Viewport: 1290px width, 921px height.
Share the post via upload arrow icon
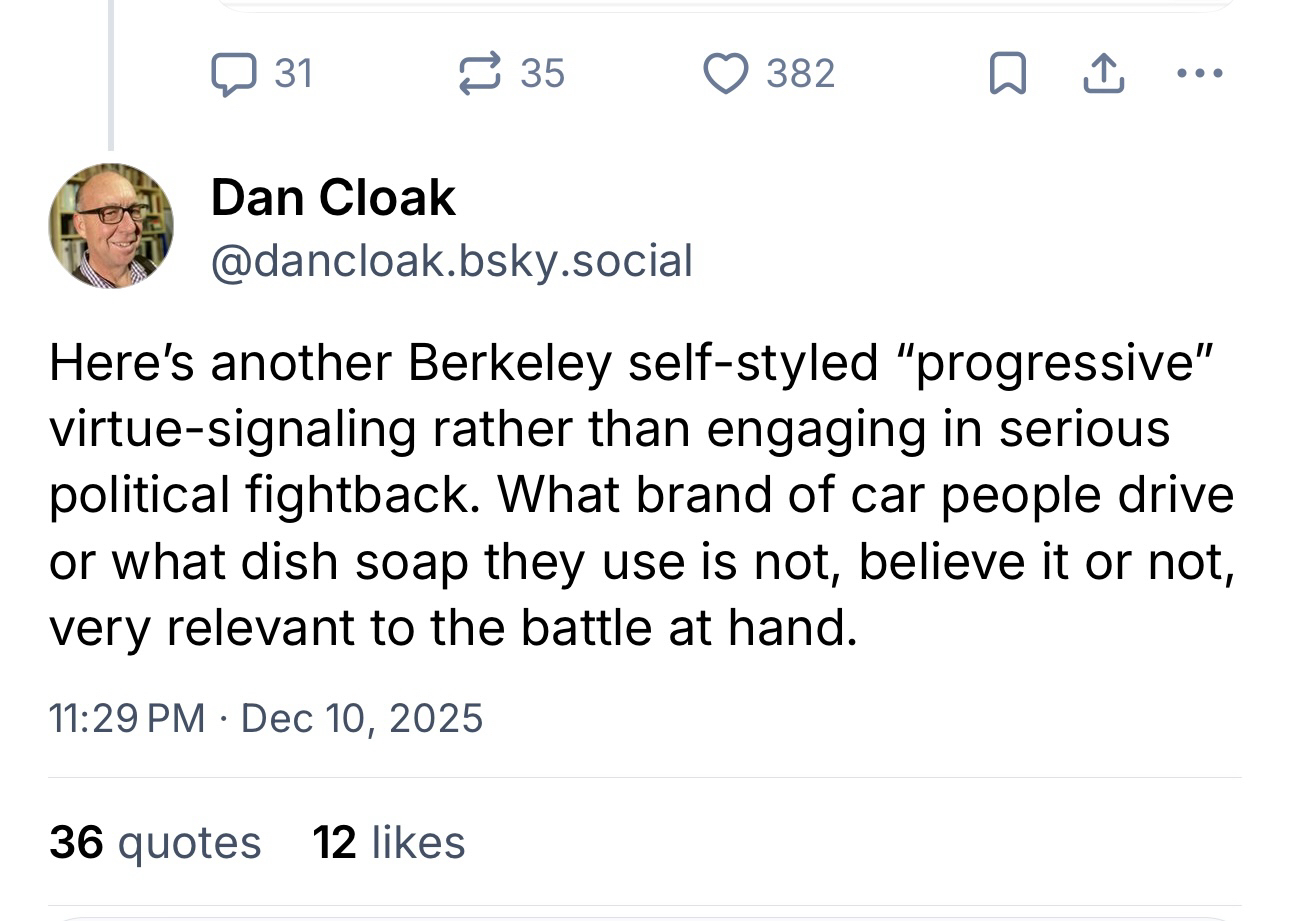pyautogui.click(x=1103, y=74)
